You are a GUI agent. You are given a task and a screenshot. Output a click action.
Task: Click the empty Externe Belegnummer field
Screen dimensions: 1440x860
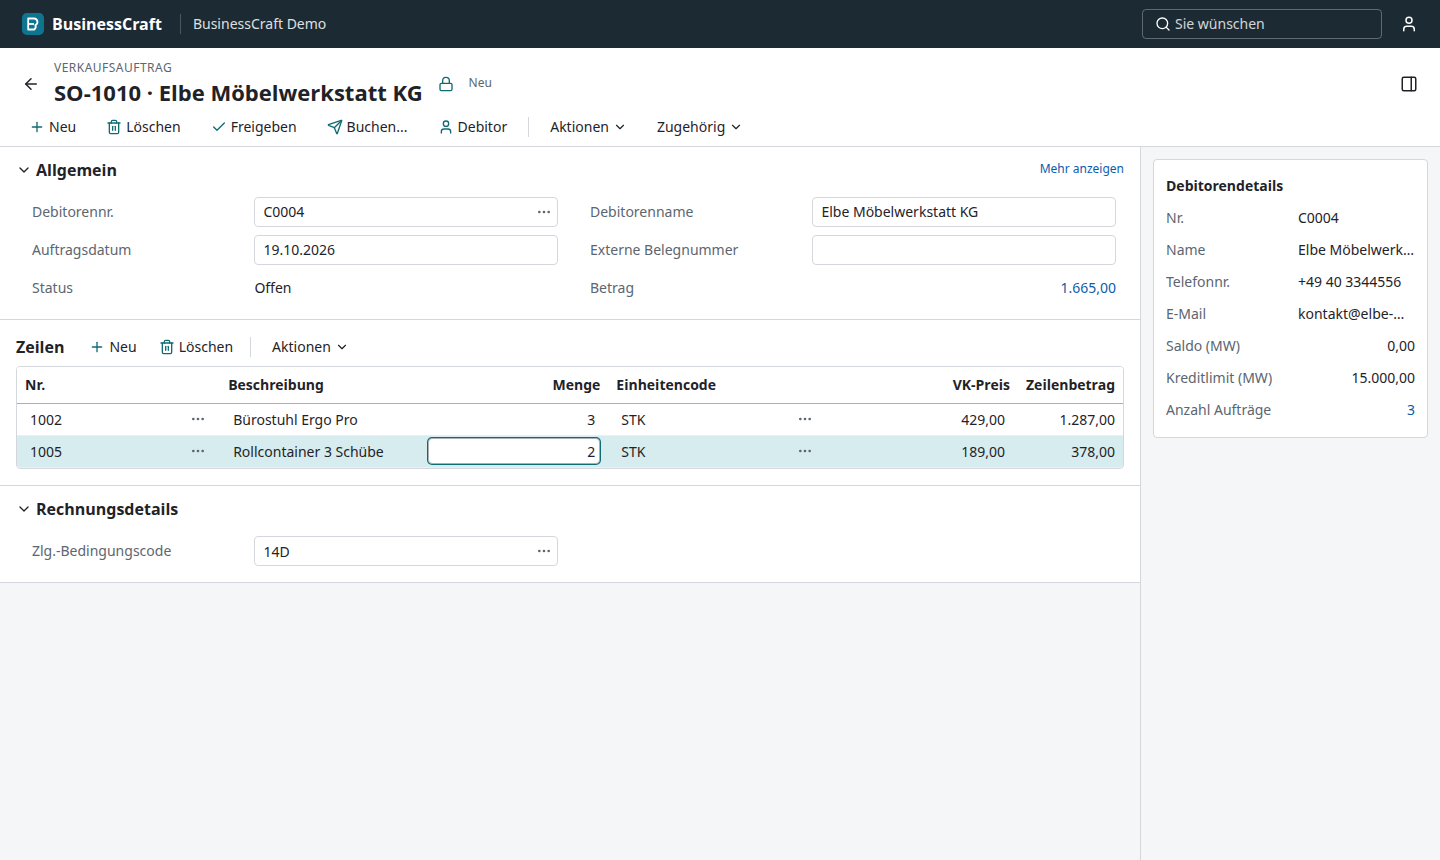point(964,250)
